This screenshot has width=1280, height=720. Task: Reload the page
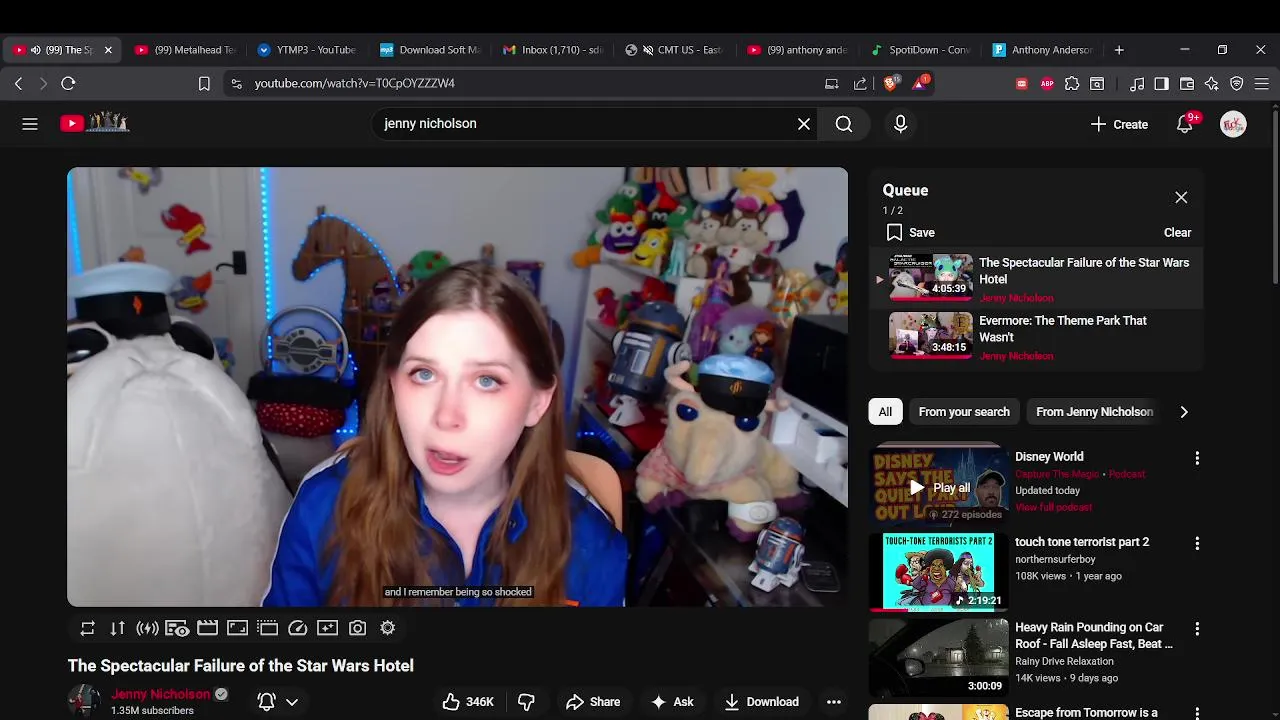click(x=68, y=84)
